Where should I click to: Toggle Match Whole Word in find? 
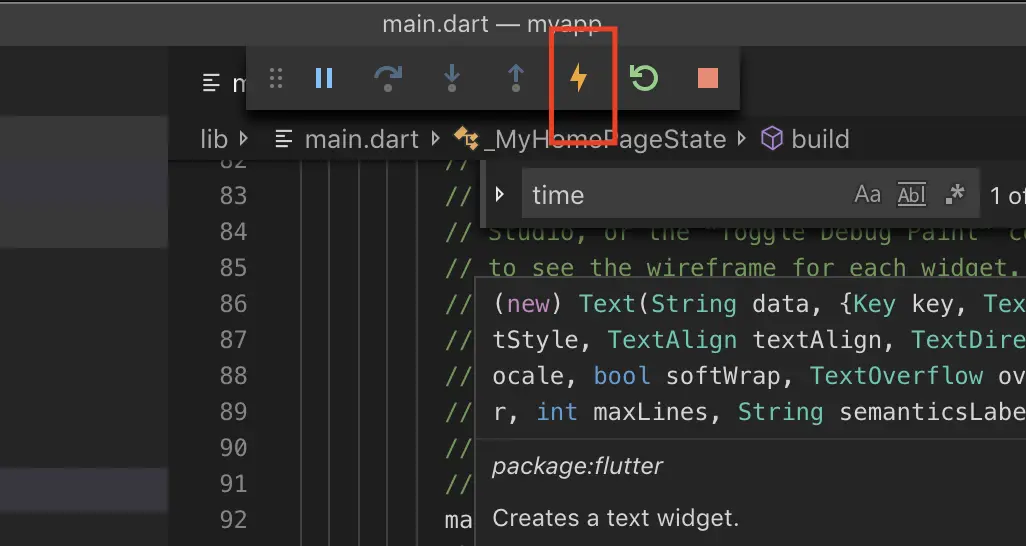click(911, 194)
